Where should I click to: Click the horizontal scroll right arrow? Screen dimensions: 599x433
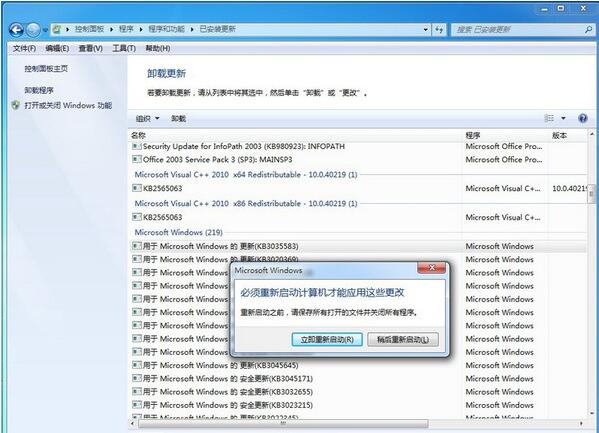point(582,423)
